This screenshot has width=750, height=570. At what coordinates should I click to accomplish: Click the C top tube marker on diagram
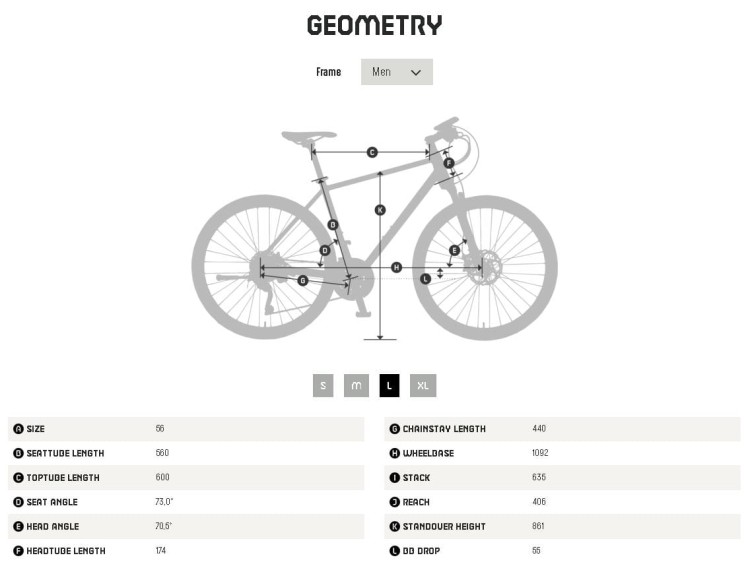372,153
